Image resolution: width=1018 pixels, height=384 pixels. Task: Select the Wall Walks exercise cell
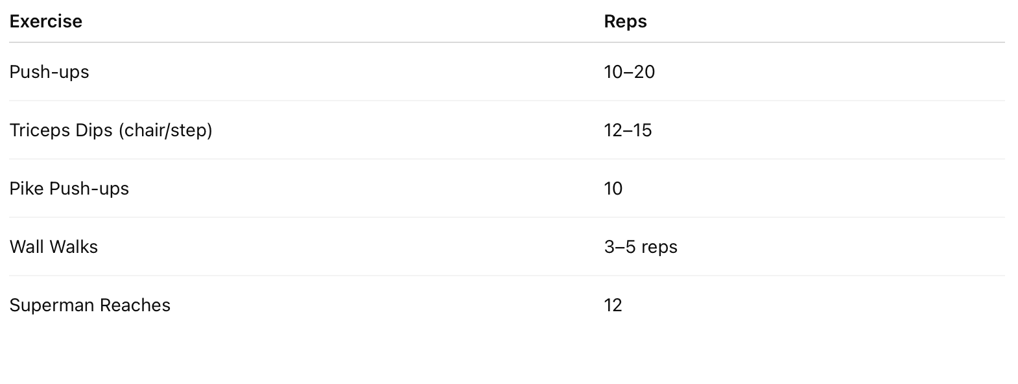coord(53,247)
